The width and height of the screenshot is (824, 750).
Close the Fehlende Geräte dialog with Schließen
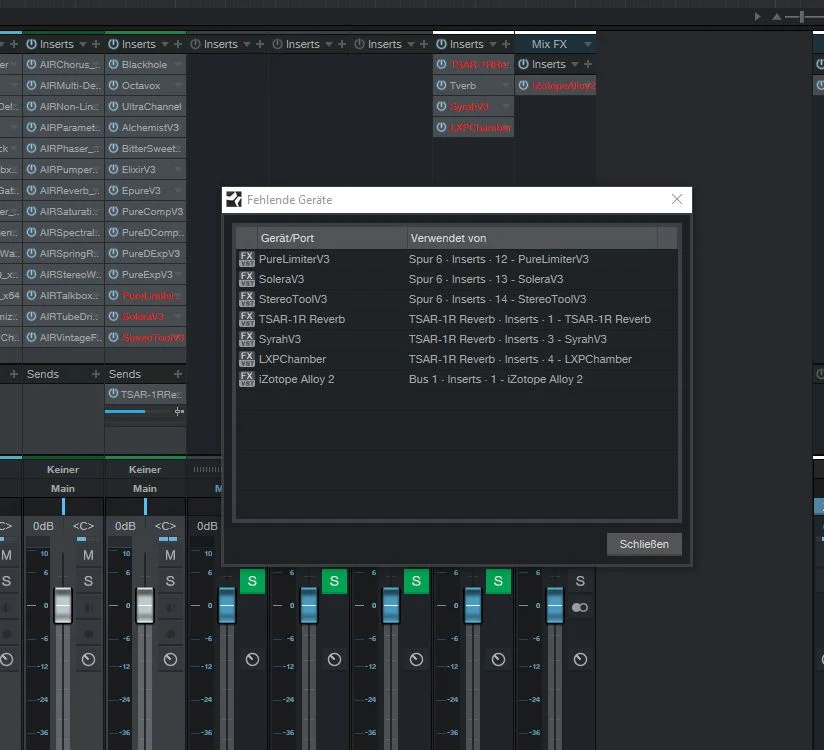[644, 544]
